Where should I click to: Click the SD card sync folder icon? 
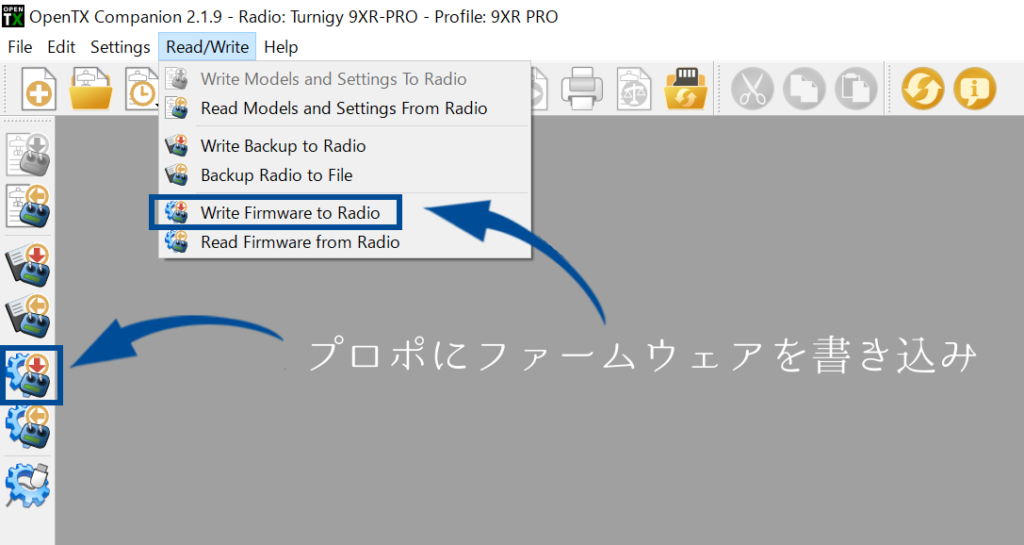pos(686,89)
